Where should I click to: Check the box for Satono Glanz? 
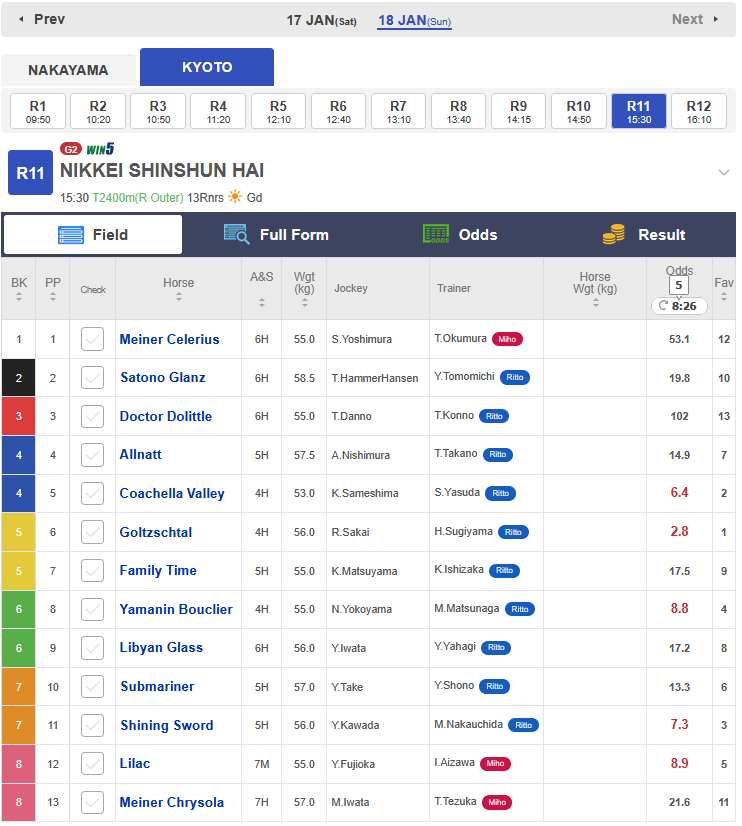(92, 378)
